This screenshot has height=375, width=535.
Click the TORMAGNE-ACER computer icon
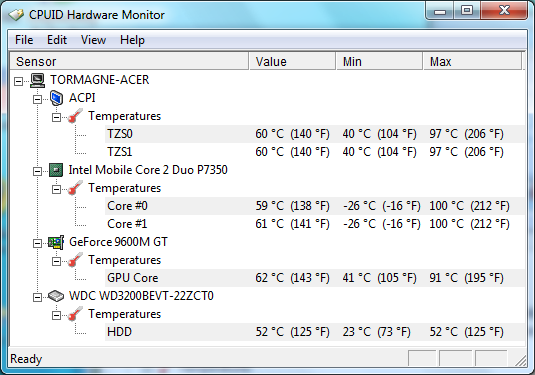37,80
